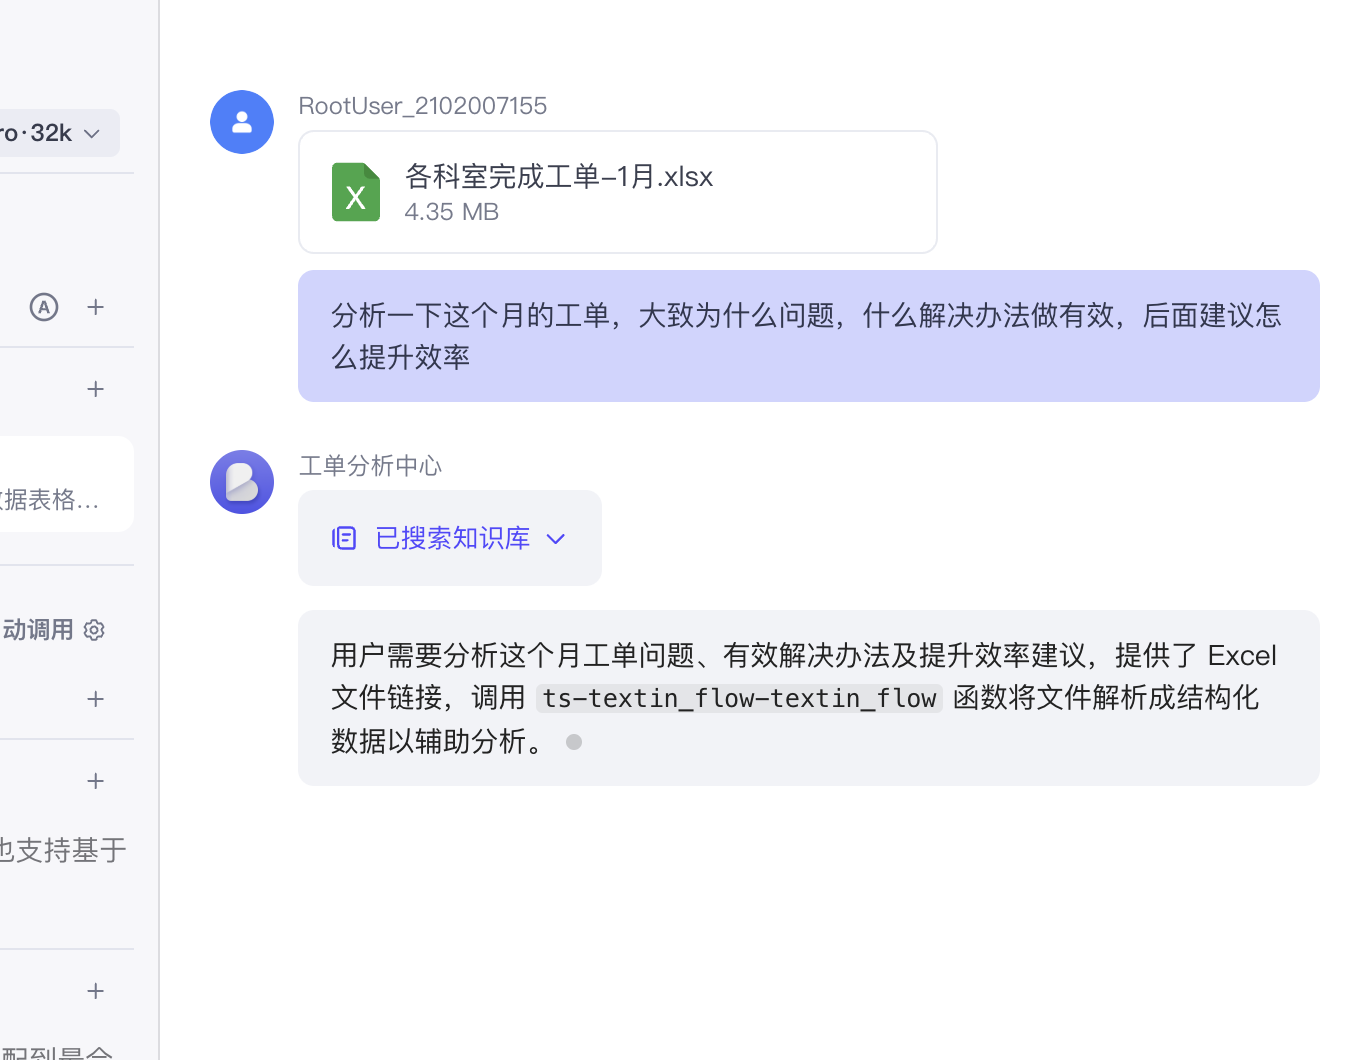Click the RootUser avatar icon
The width and height of the screenshot is (1354, 1060).
(242, 122)
